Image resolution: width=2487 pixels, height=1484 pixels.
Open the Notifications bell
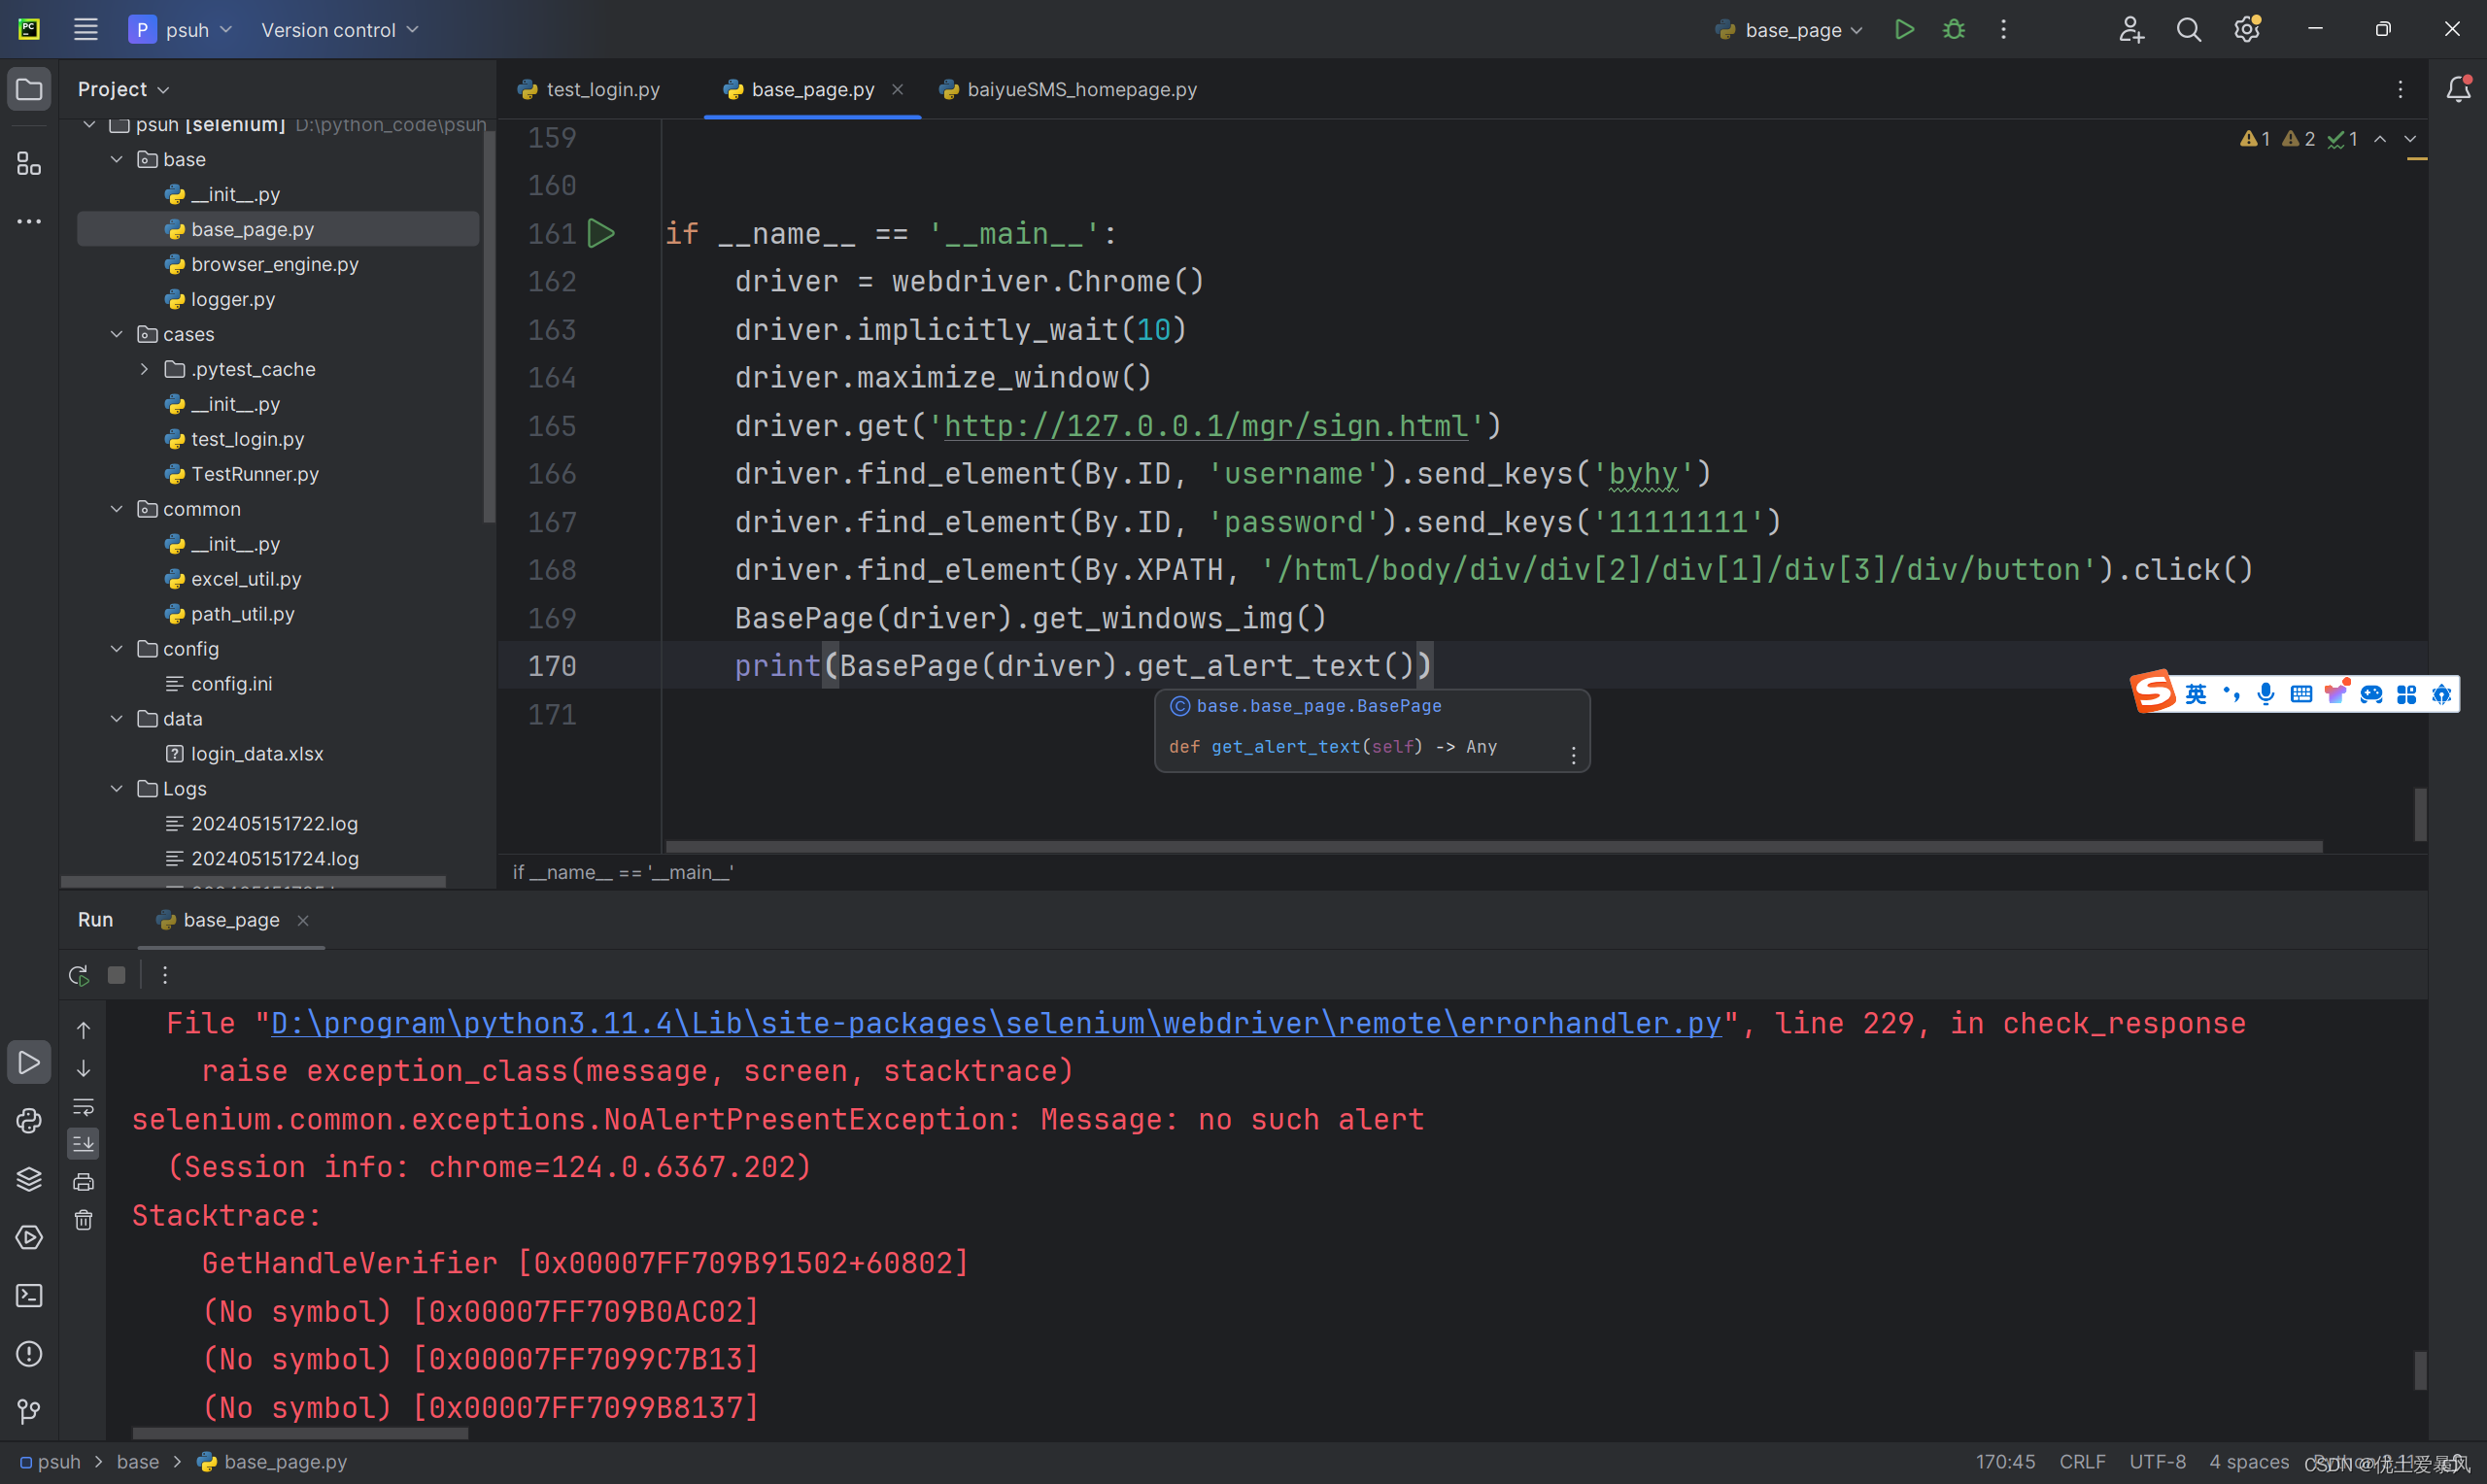tap(2458, 89)
